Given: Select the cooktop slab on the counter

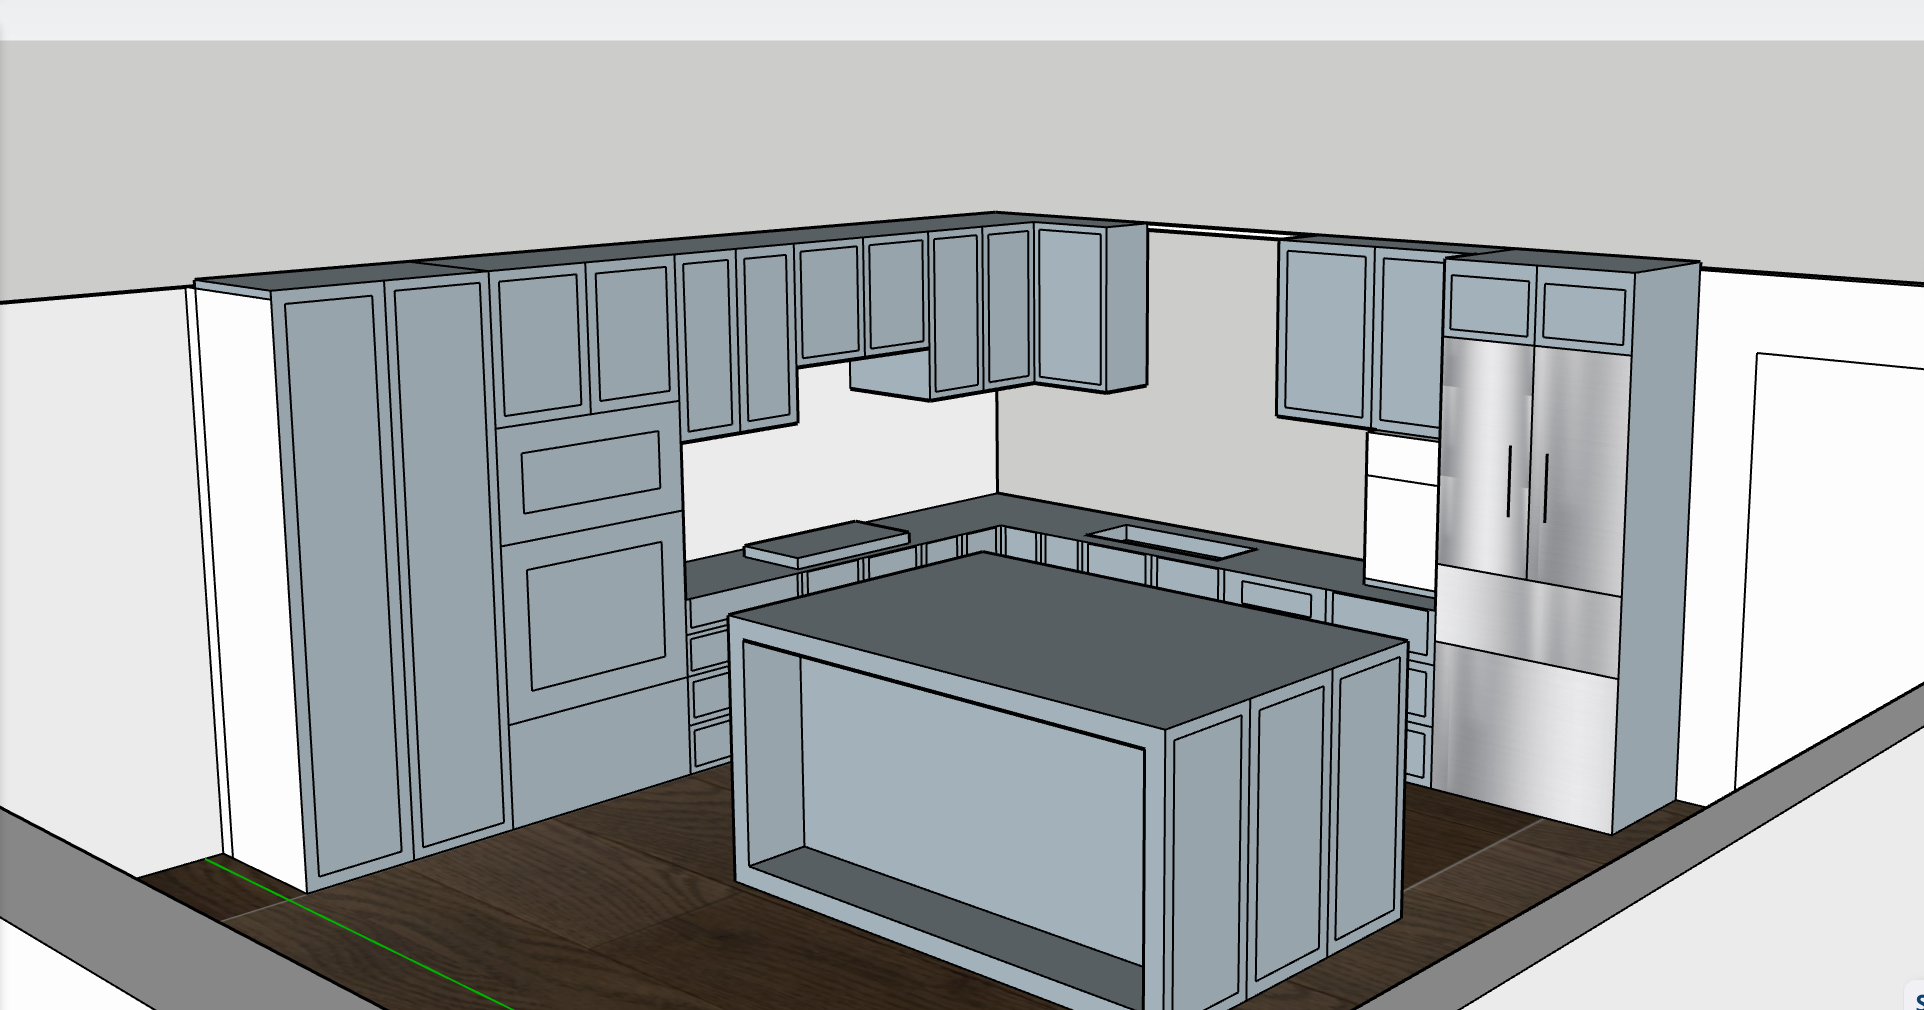Looking at the screenshot, I should tap(825, 543).
